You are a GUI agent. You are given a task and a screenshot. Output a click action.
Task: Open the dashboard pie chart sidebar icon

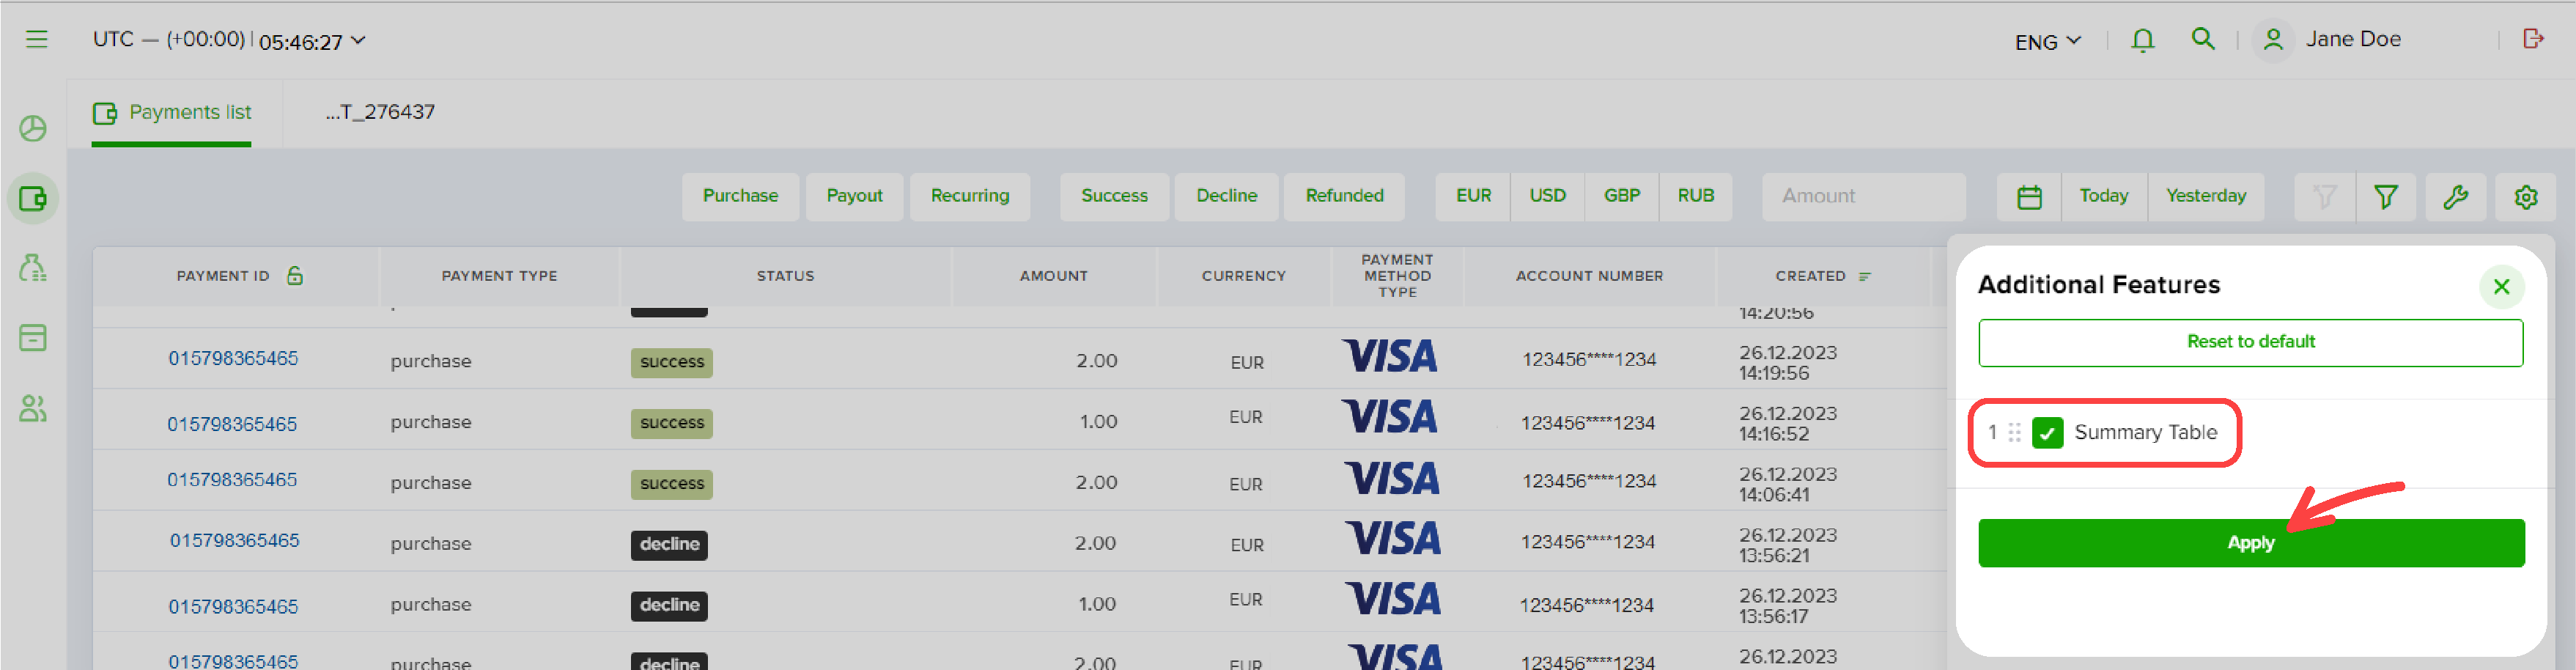pyautogui.click(x=33, y=129)
